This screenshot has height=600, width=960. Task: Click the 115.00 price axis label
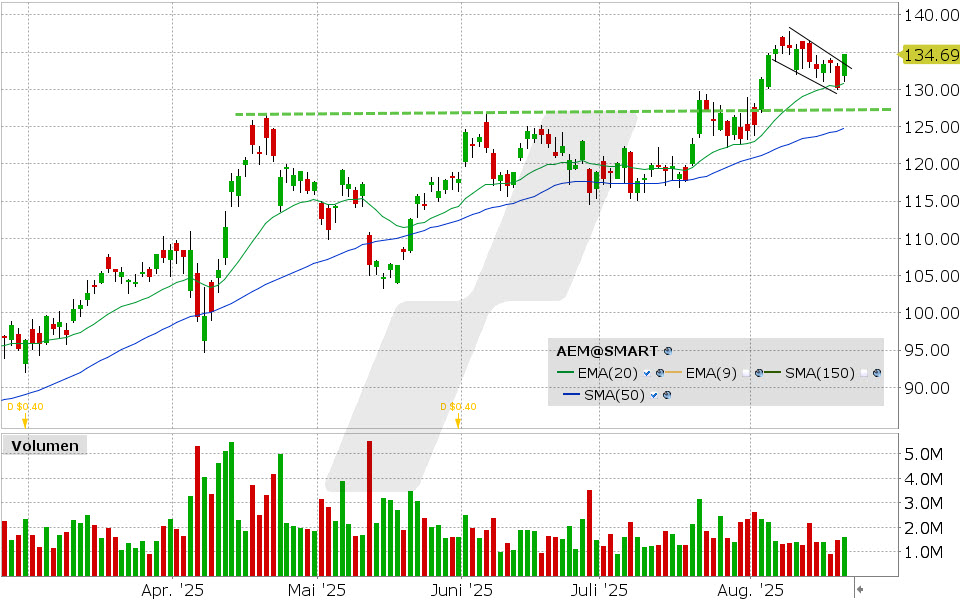[x=932, y=201]
